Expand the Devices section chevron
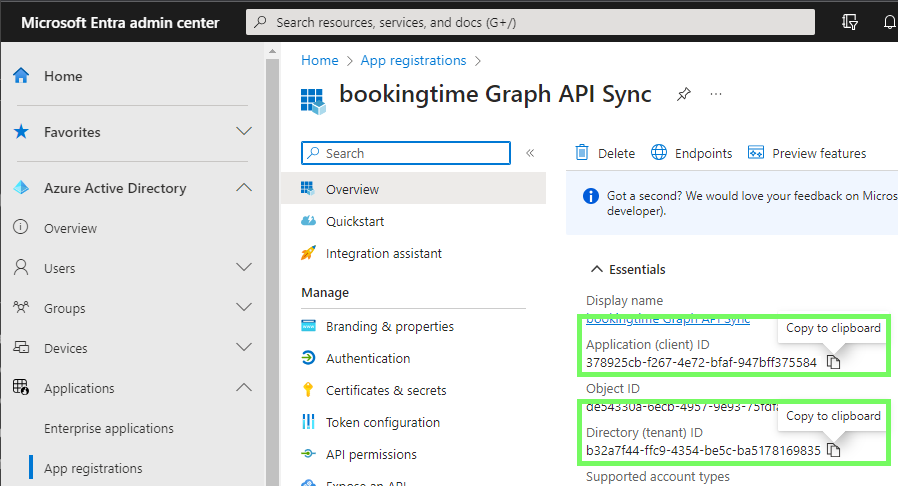This screenshot has height=486, width=898. click(244, 347)
